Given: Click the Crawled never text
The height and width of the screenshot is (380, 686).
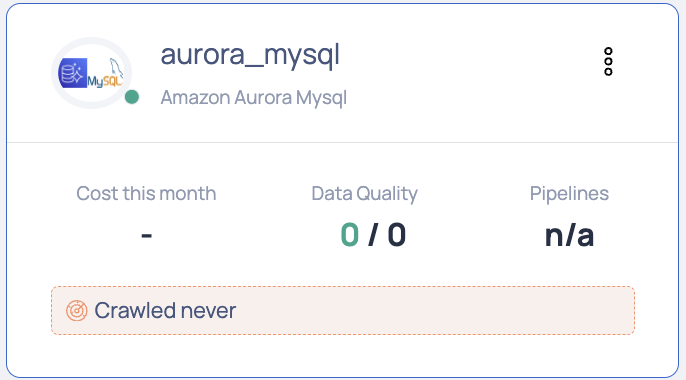Looking at the screenshot, I should pos(165,311).
